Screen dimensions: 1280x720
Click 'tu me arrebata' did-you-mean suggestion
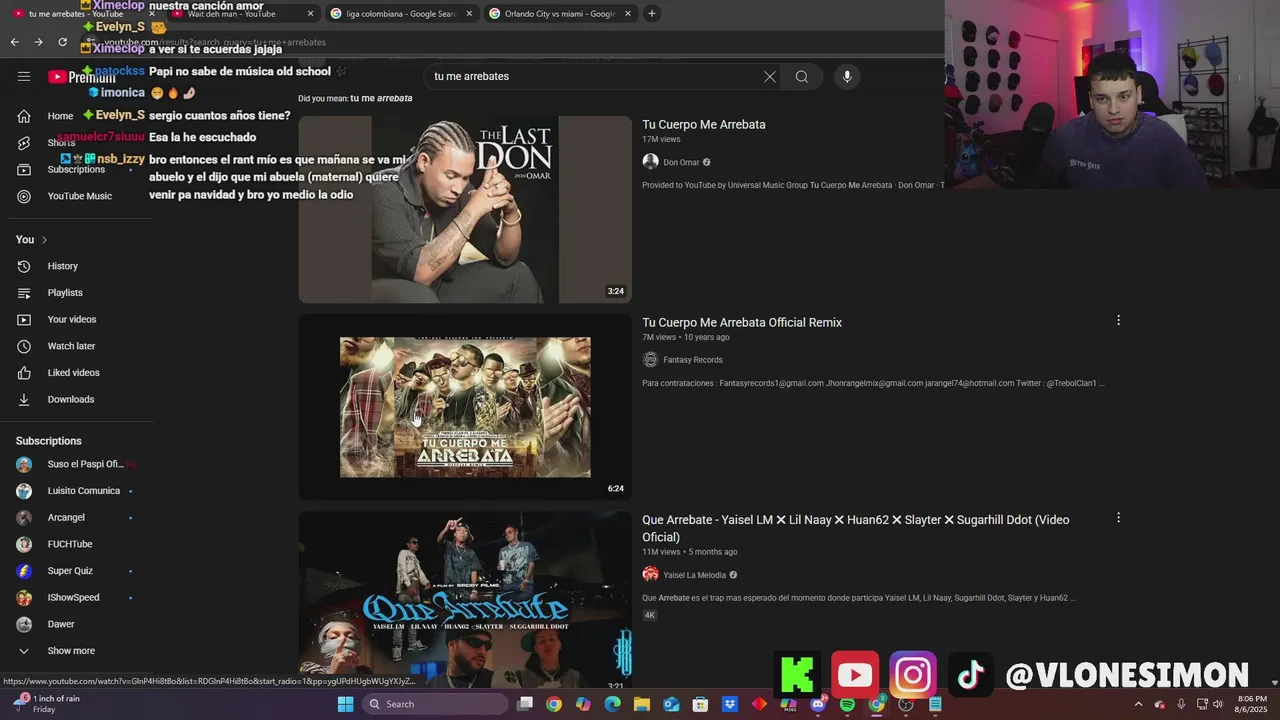(x=381, y=98)
